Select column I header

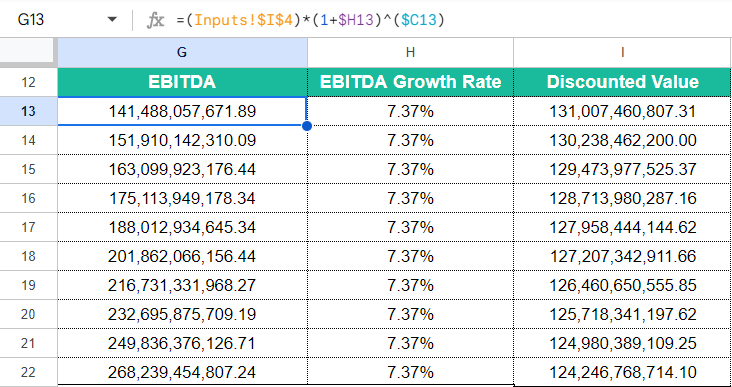point(622,53)
